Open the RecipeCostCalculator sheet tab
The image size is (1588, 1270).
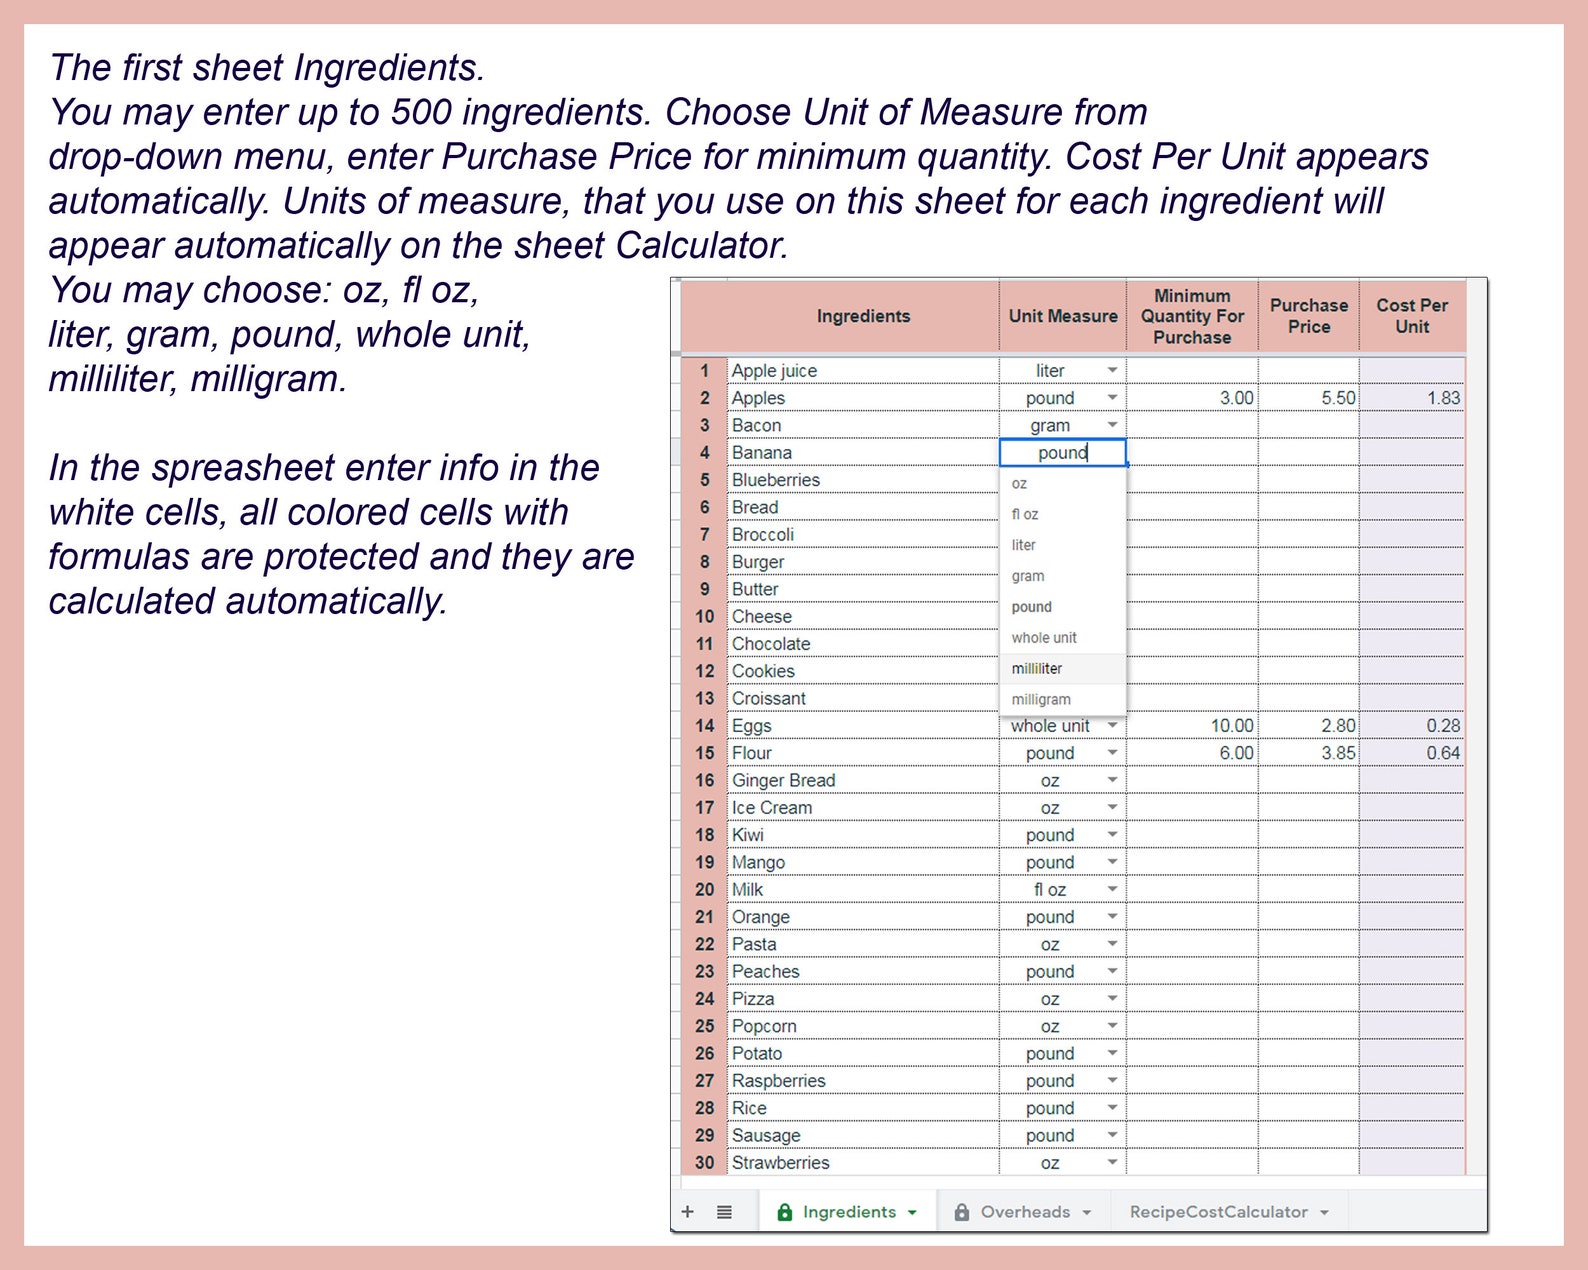[x=1229, y=1211]
